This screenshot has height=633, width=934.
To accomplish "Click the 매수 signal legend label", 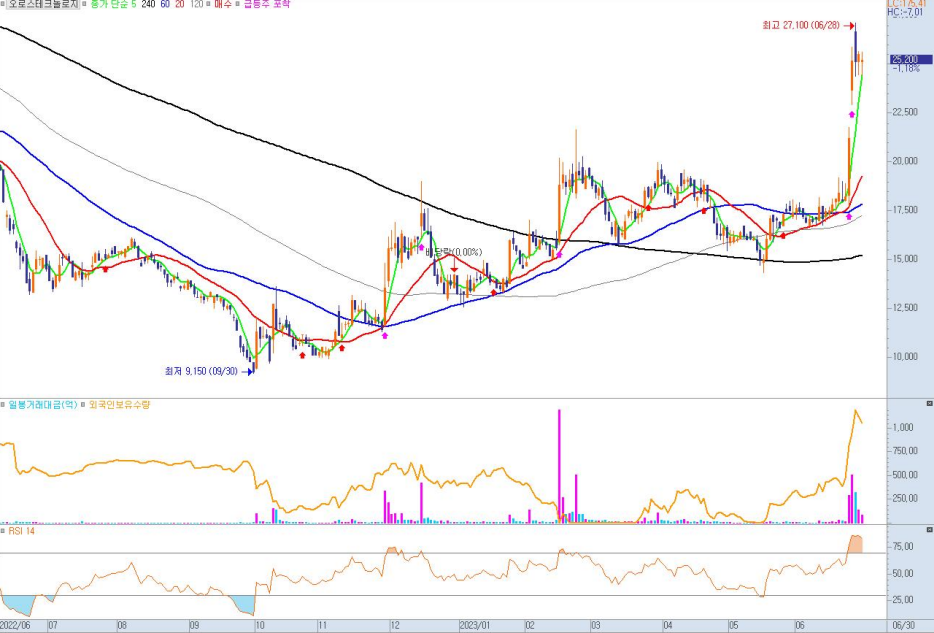I will pos(222,4).
